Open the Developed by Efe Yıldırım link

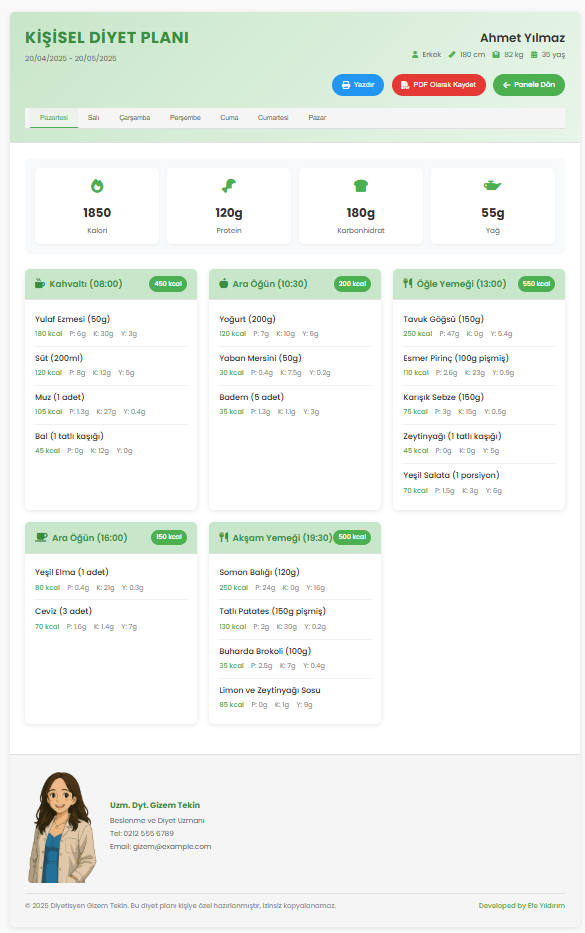[522, 906]
